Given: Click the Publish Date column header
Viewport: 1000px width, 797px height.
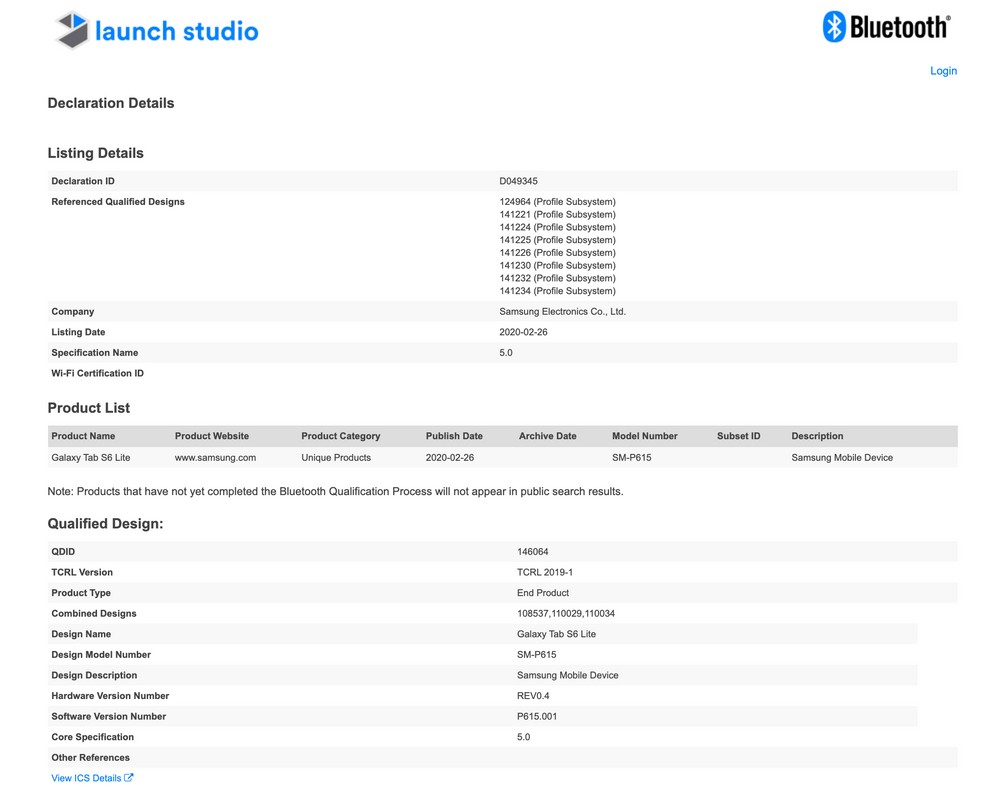Looking at the screenshot, I should [454, 436].
